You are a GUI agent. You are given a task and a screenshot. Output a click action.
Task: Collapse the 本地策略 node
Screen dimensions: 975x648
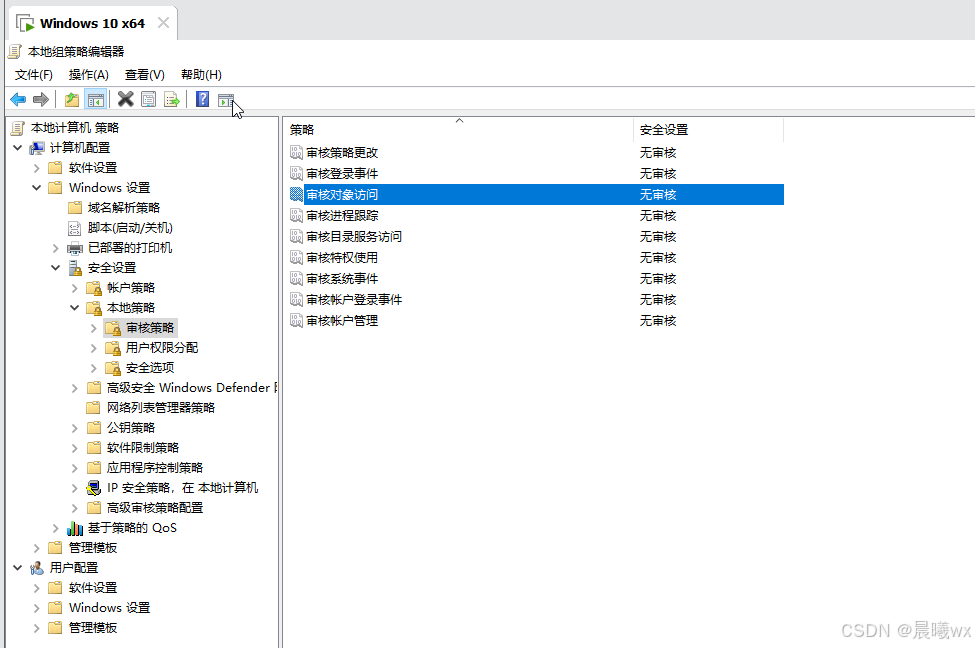(74, 308)
